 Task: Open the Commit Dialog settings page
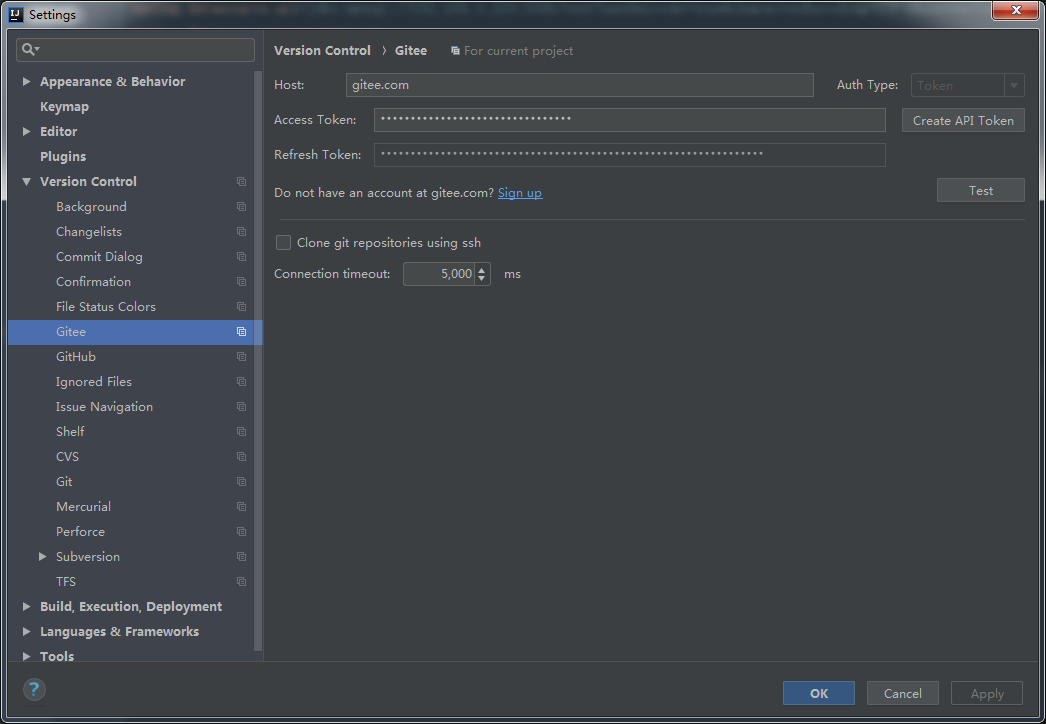point(99,257)
